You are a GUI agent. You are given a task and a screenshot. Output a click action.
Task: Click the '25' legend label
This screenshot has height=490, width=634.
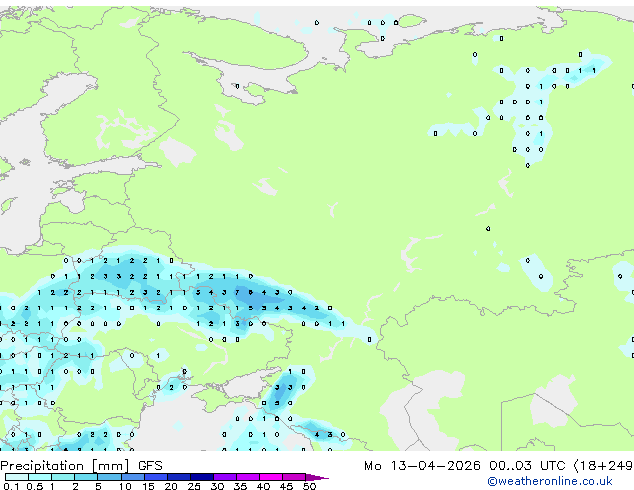194,486
